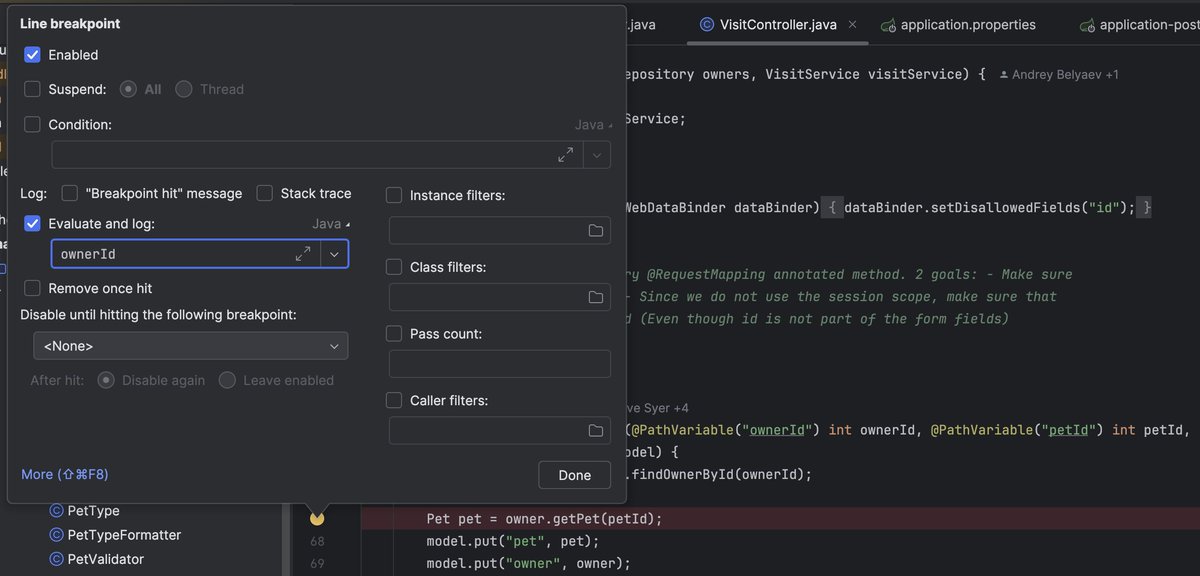Enable Pass count checkbox
1200x576 pixels.
coord(394,333)
